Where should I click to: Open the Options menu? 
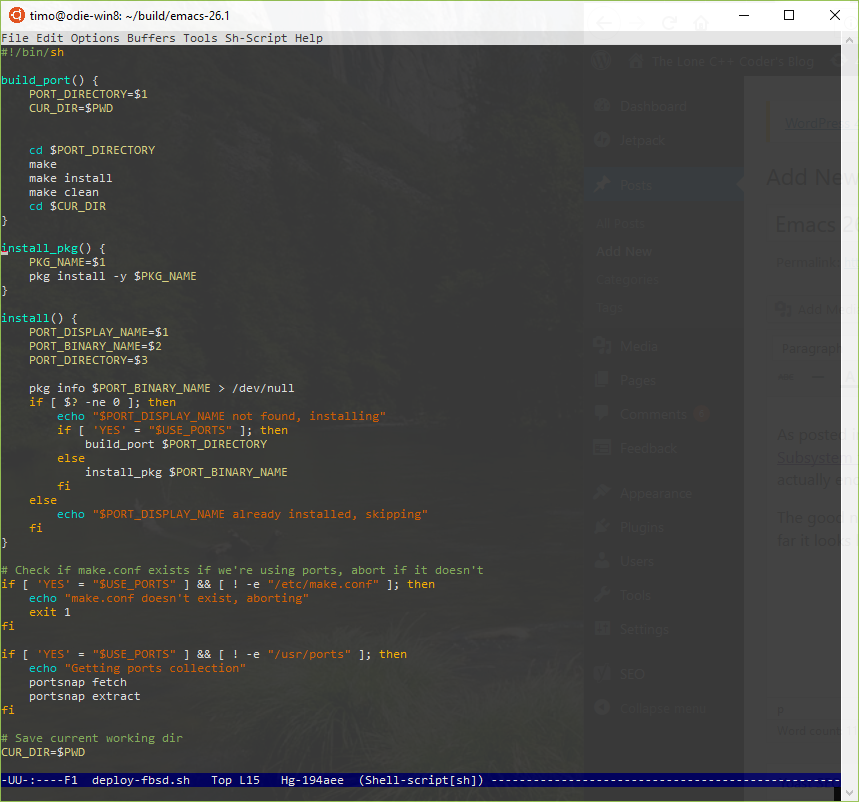tap(95, 38)
